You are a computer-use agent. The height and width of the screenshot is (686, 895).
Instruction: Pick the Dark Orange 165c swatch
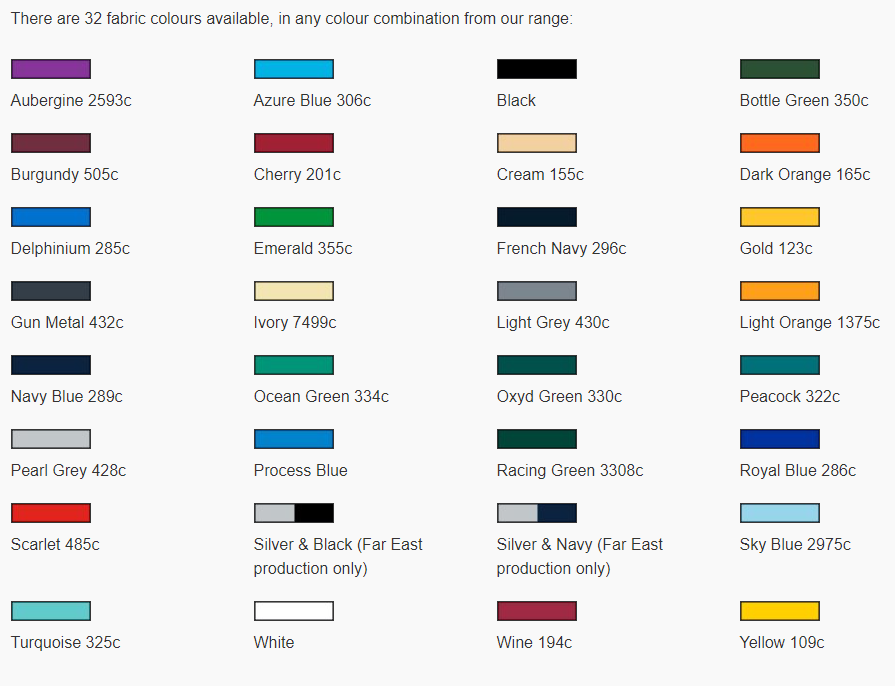pyautogui.click(x=780, y=143)
